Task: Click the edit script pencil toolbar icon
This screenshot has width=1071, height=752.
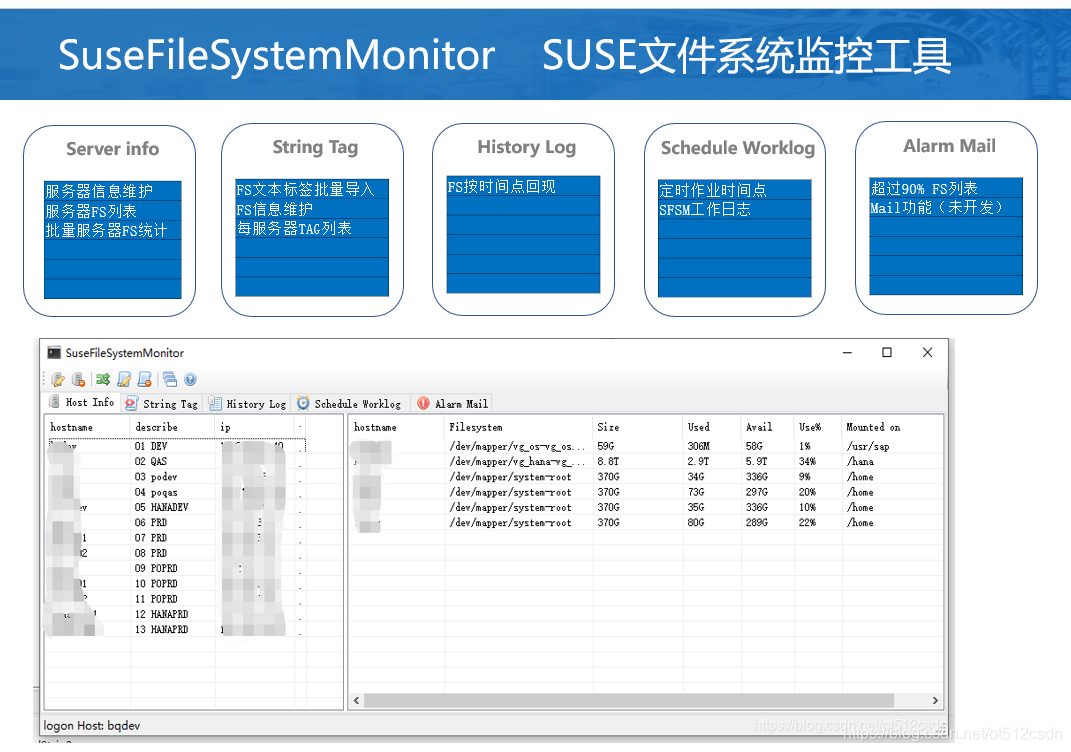Action: click(x=124, y=379)
